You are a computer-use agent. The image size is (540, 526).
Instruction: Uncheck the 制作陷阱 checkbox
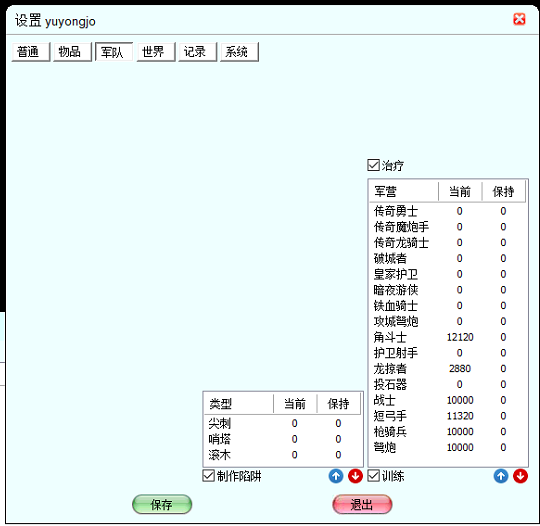[208, 476]
